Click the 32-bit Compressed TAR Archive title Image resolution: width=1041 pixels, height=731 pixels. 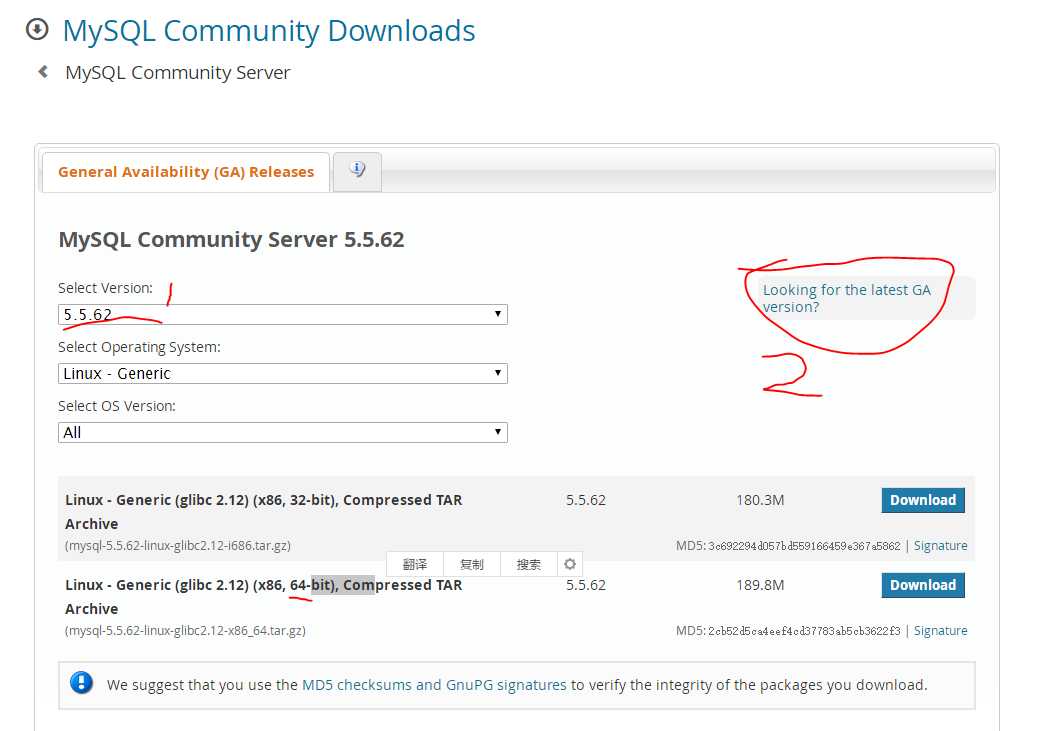click(264, 512)
